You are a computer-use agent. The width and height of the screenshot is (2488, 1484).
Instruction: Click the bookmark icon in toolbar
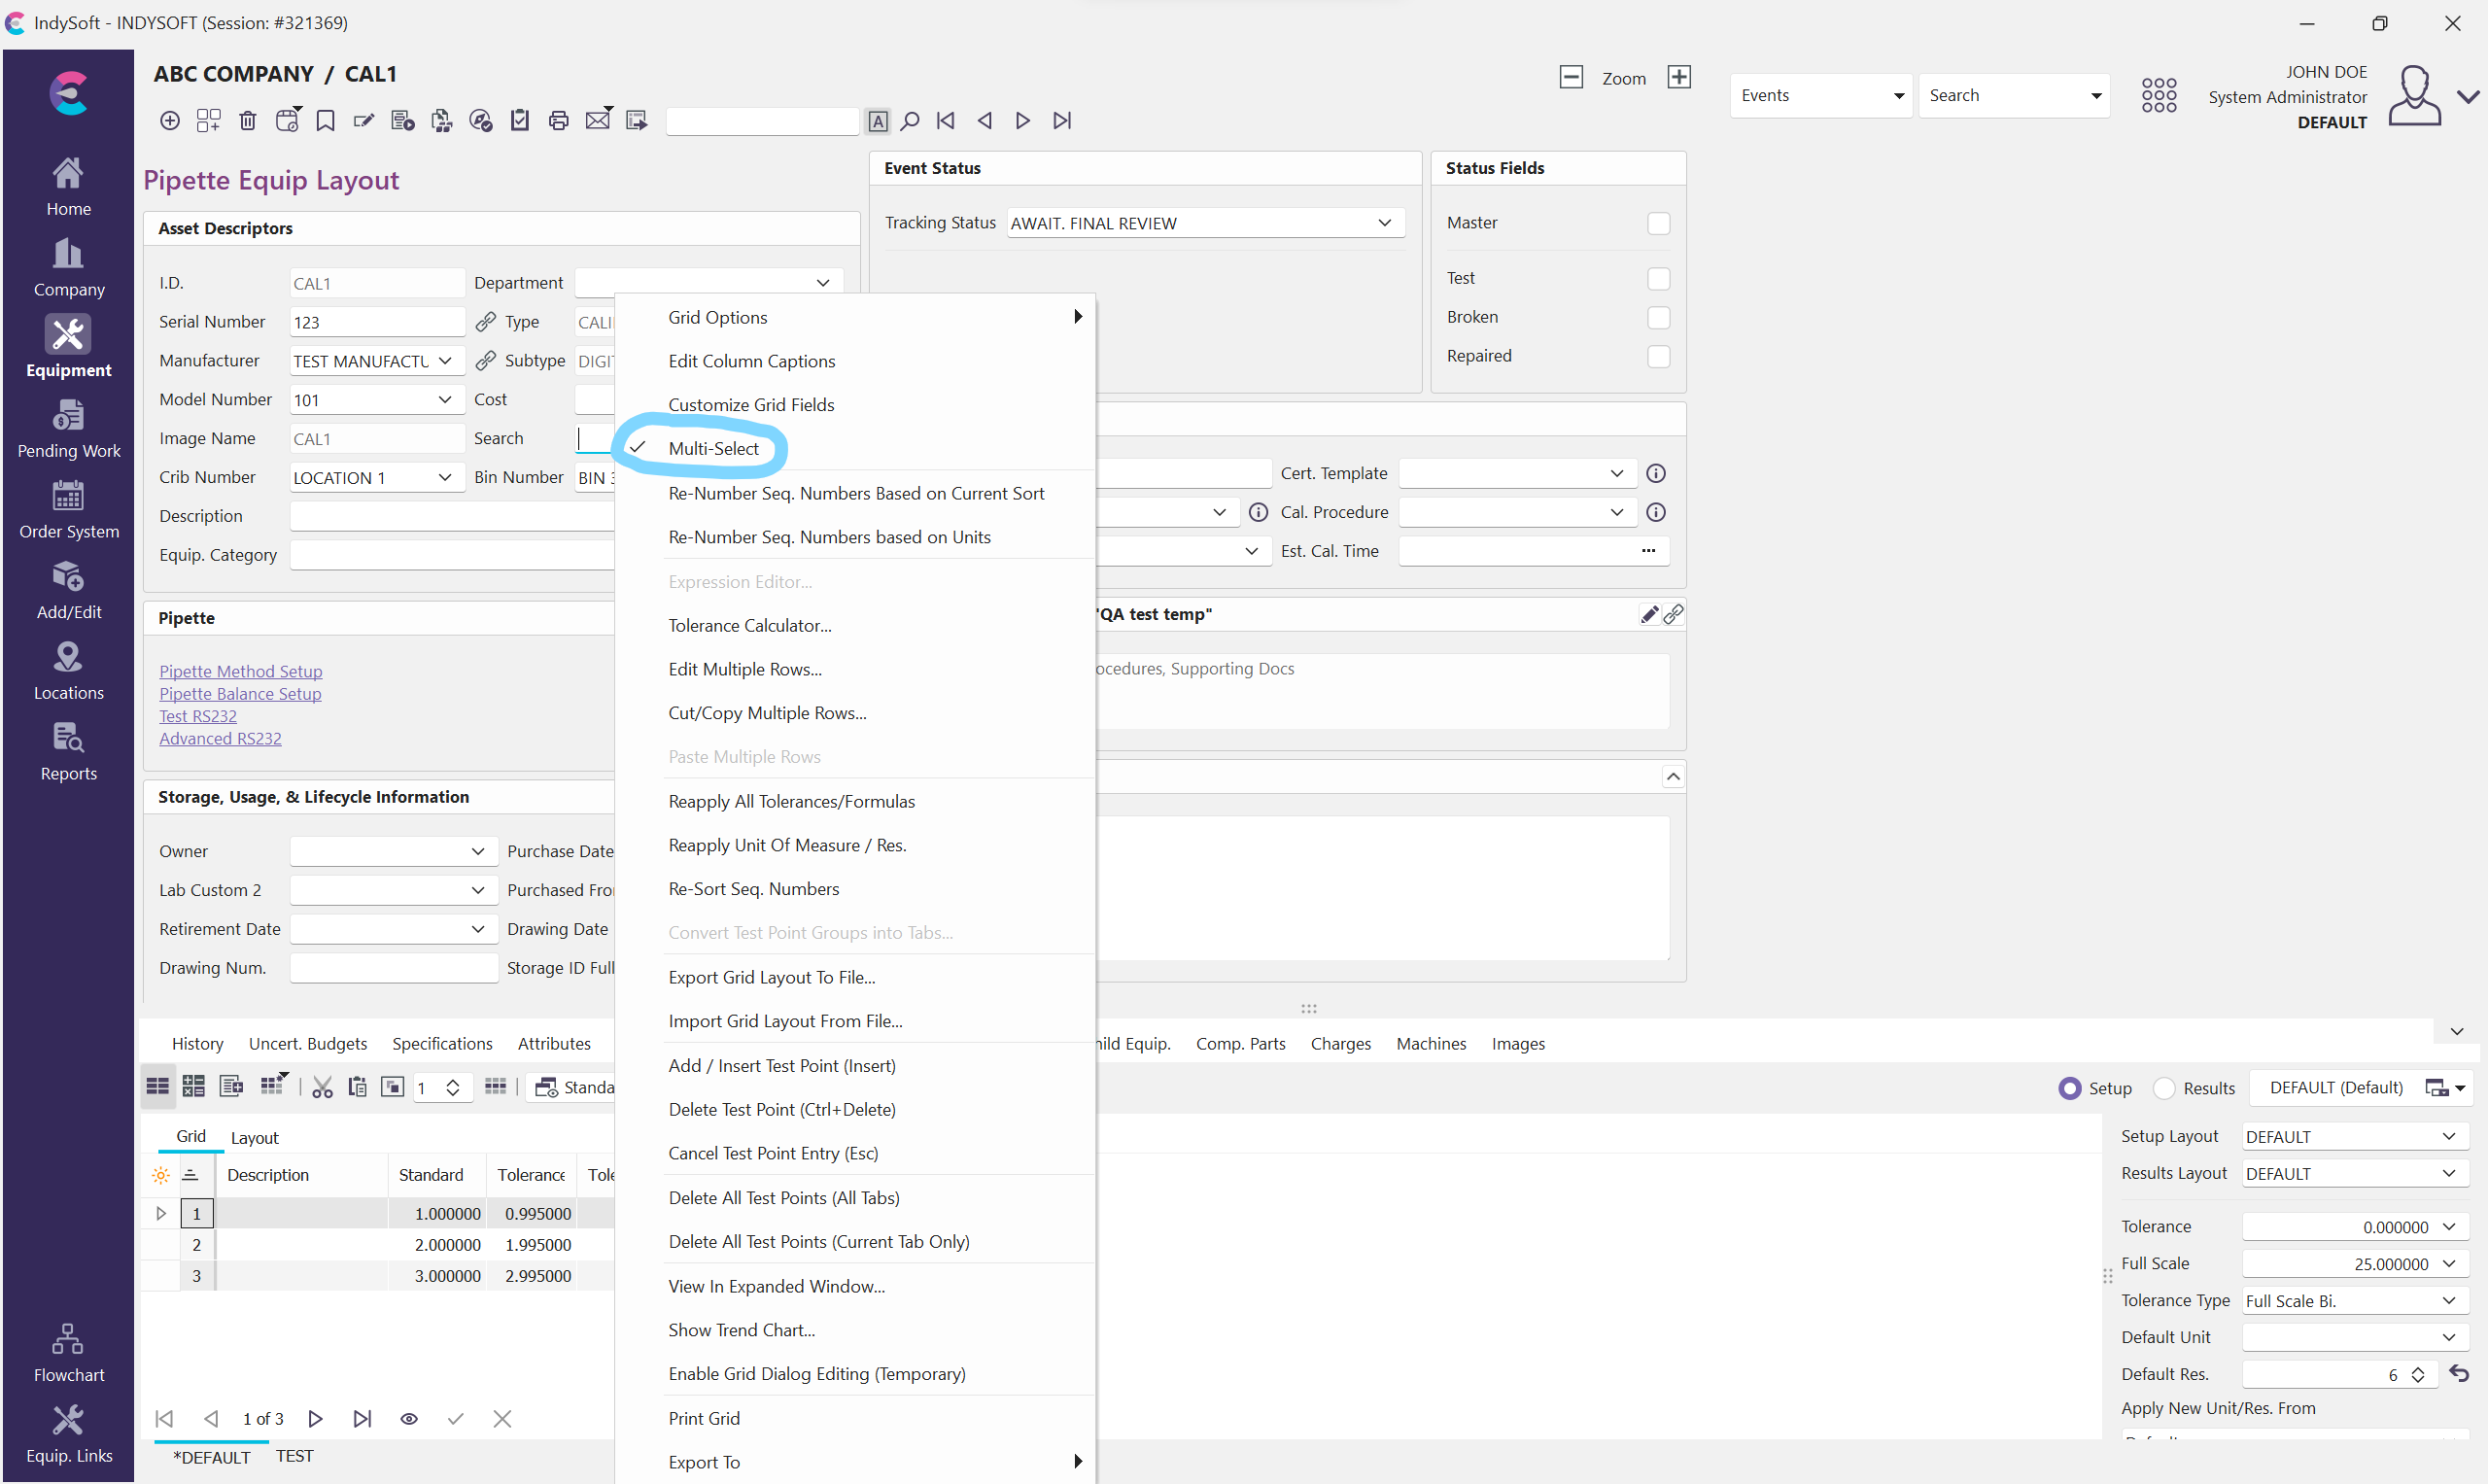325,120
